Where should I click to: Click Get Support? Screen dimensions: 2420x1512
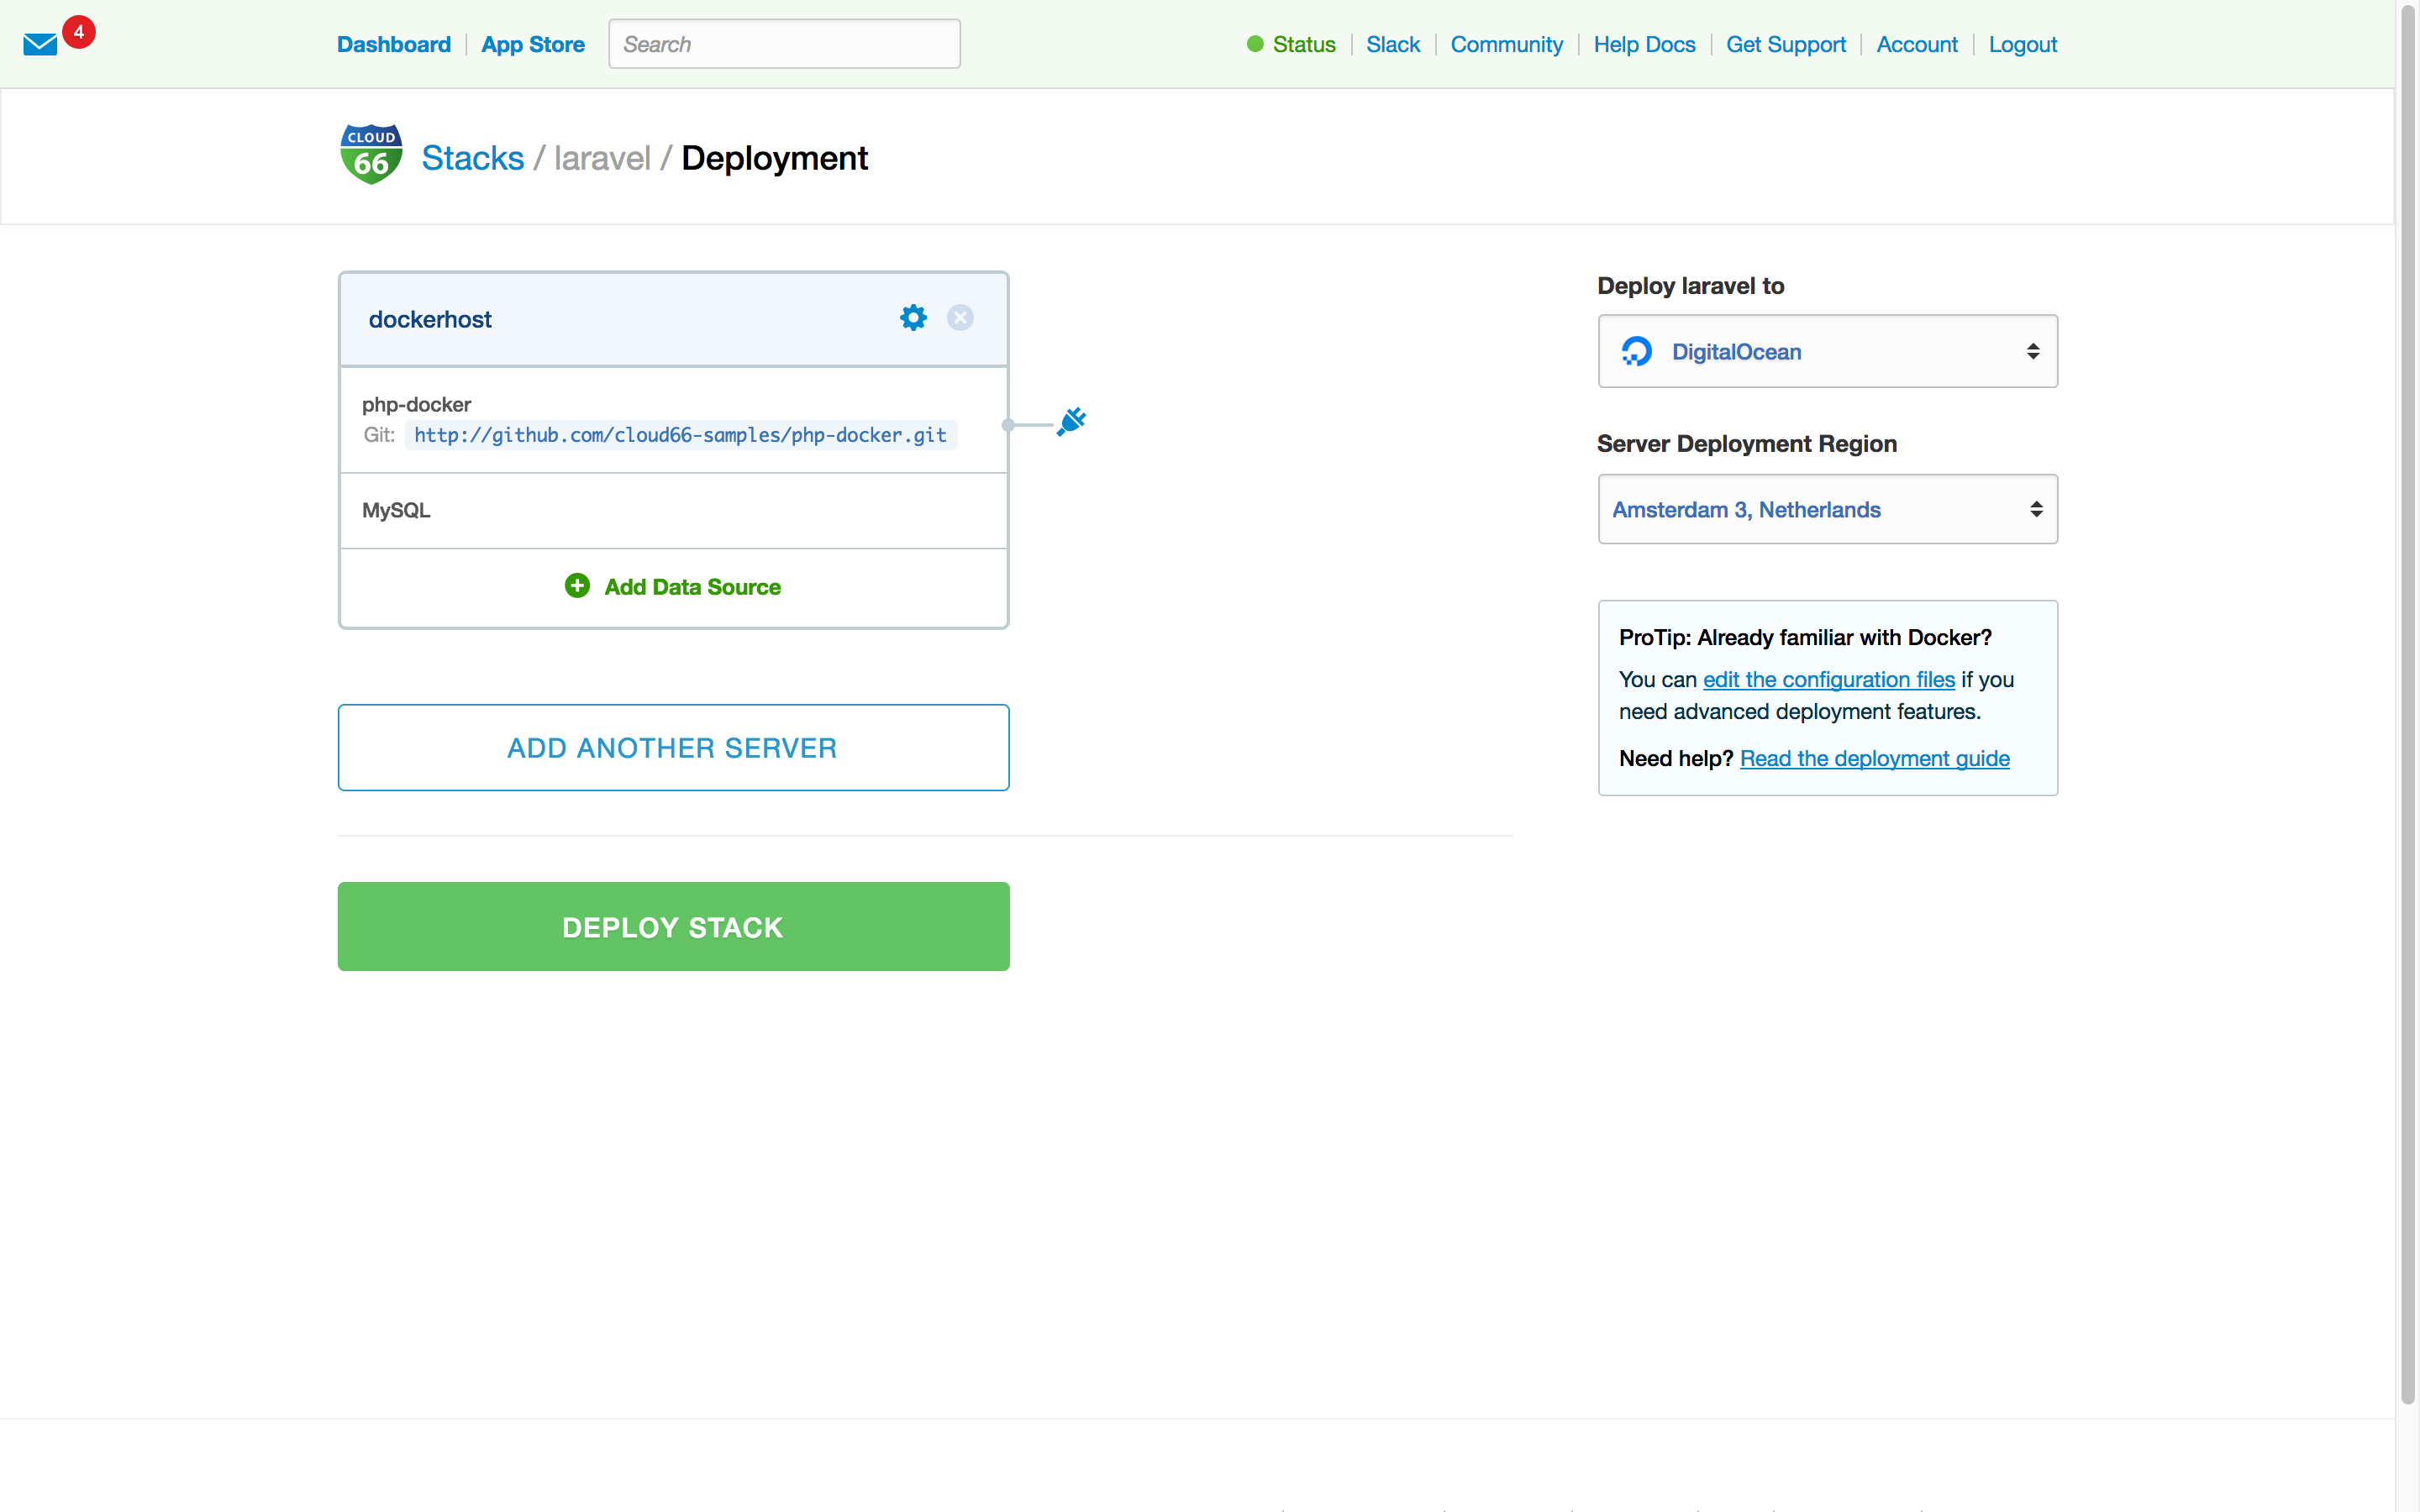1785,44
